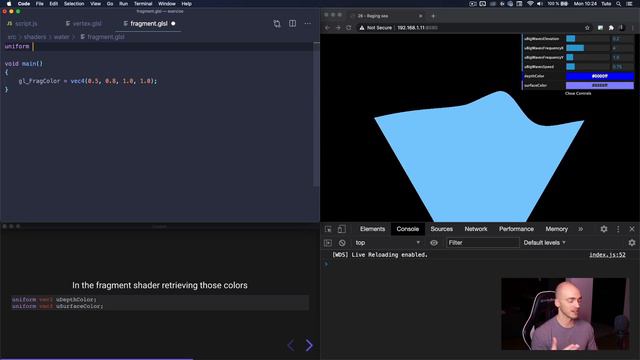Split the editor to the right
The height and width of the screenshot is (360, 640).
coord(293,24)
